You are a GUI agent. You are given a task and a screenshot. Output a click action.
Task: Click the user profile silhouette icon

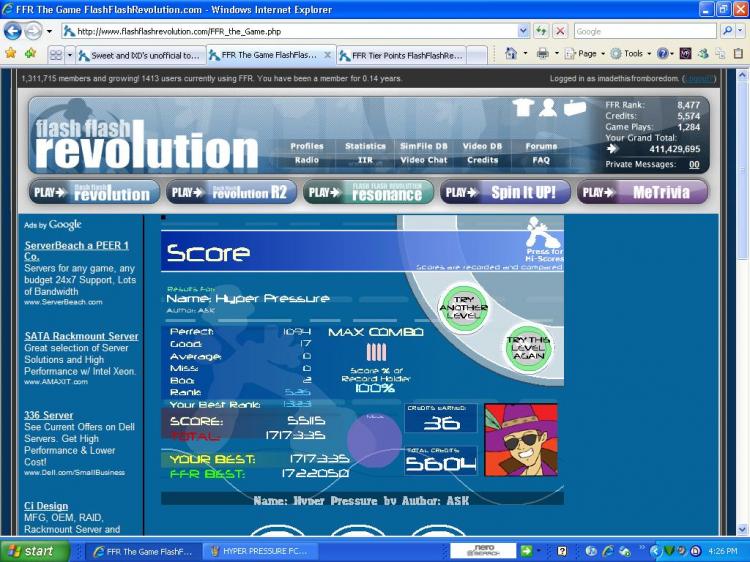pos(548,108)
